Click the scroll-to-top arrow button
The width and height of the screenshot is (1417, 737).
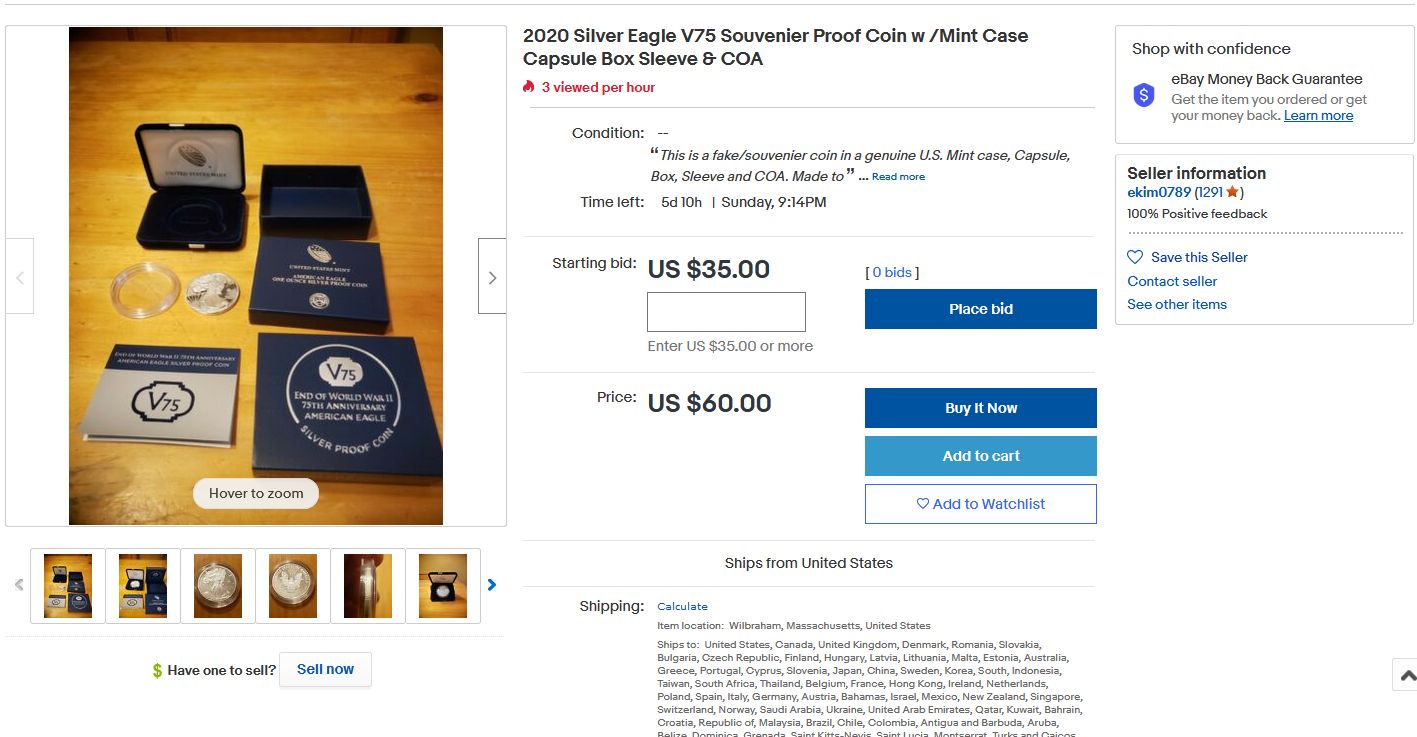1406,676
